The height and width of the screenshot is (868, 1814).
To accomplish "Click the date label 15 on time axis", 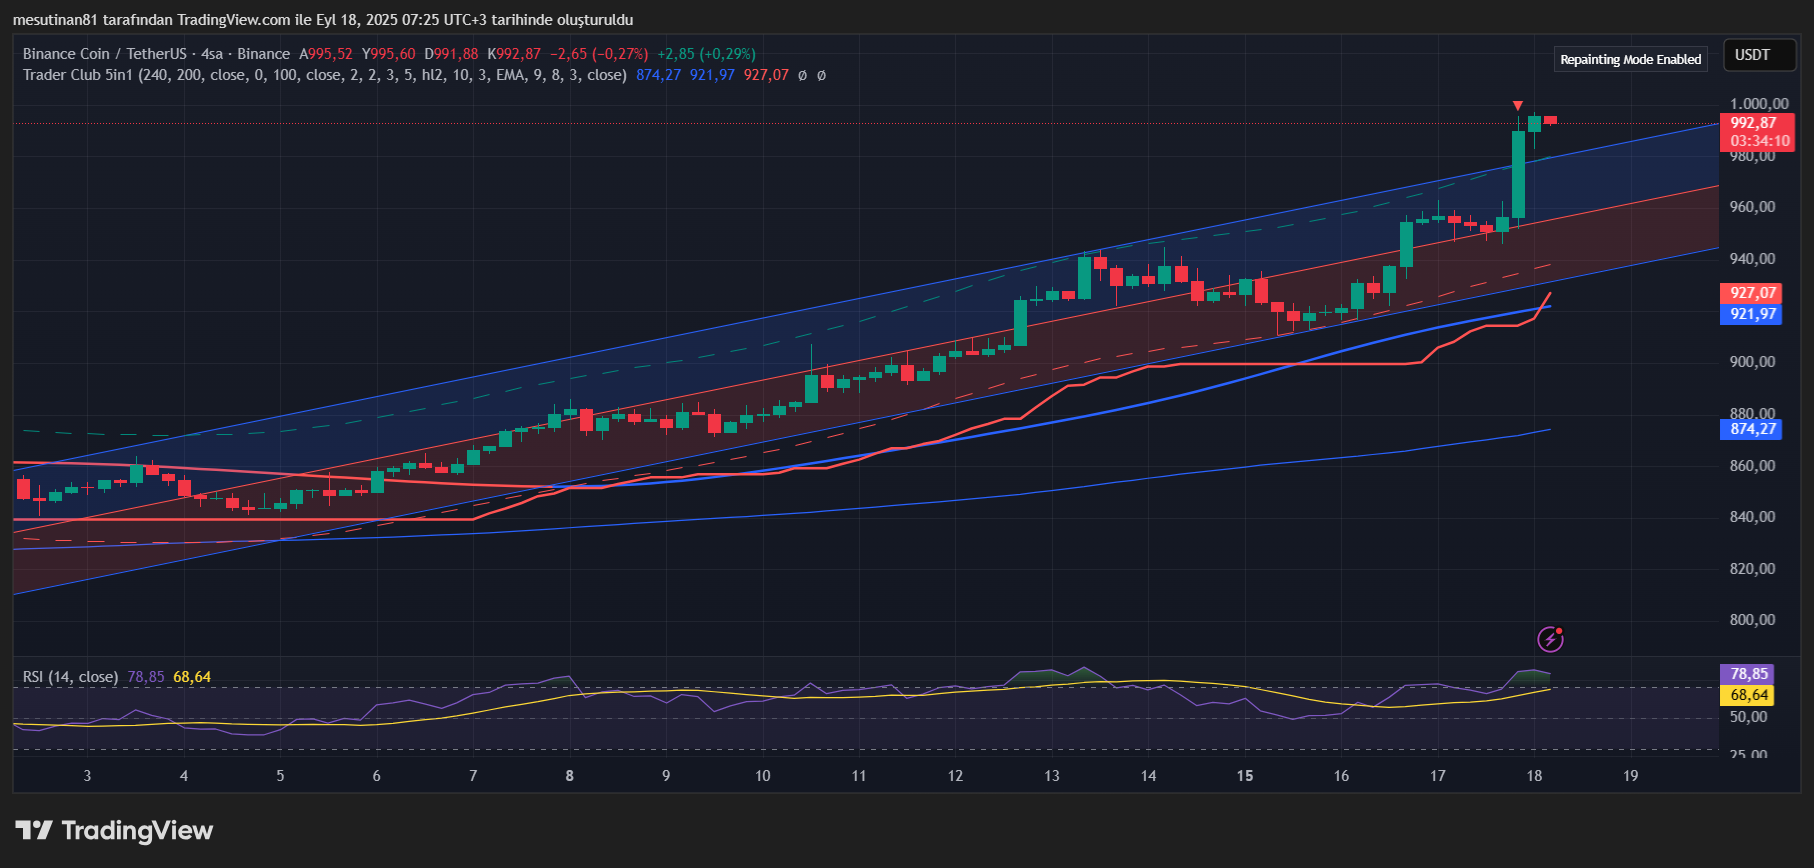I will [1244, 776].
